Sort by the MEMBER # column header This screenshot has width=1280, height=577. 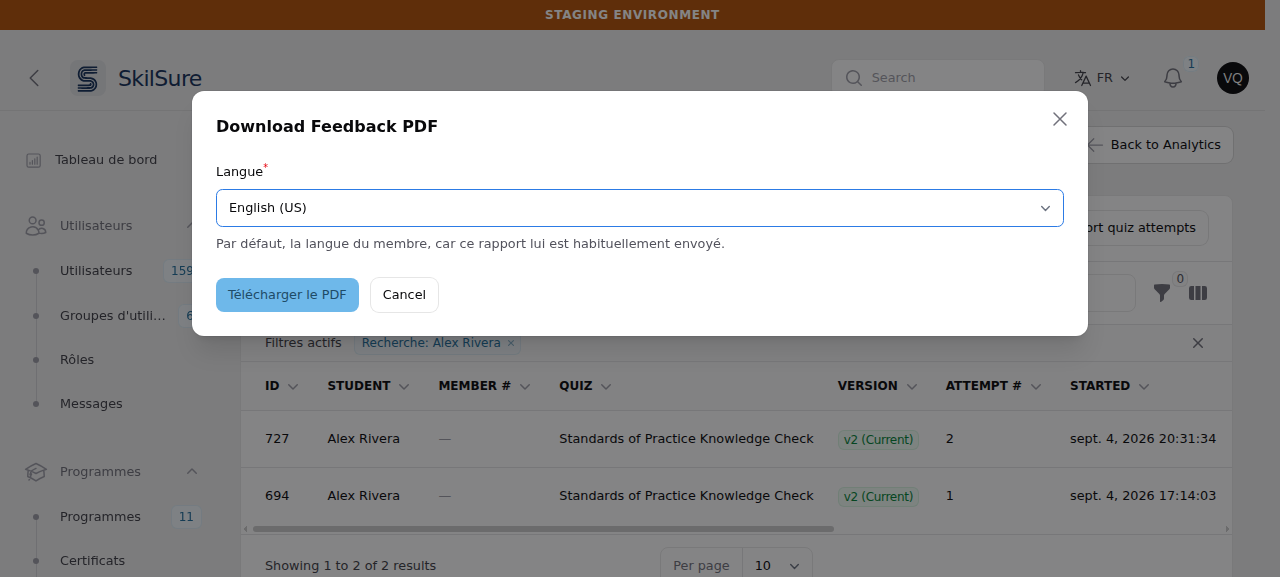[x=484, y=386]
